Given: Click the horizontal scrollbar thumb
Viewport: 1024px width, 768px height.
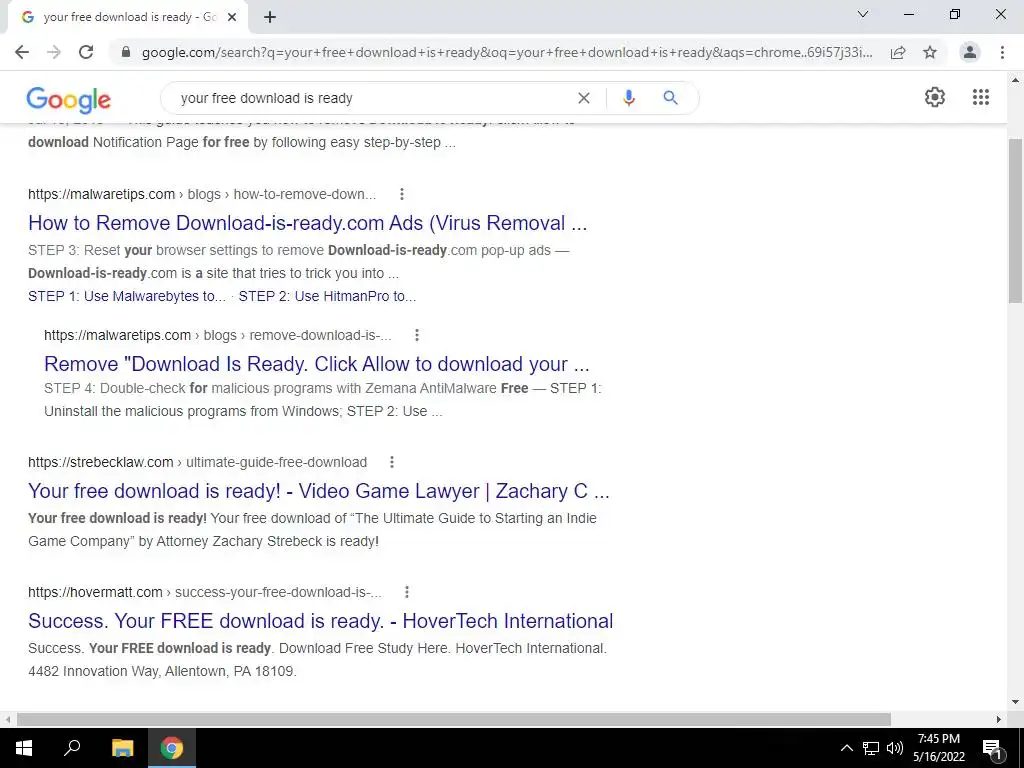Looking at the screenshot, I should coord(454,719).
